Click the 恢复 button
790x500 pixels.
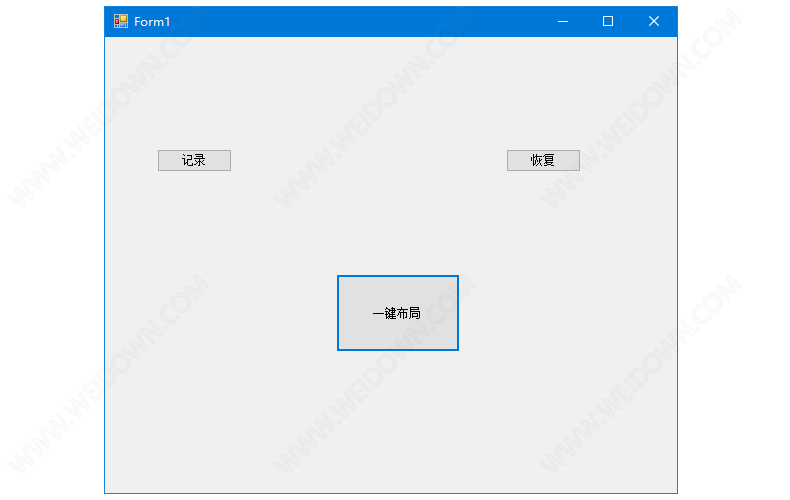tap(543, 160)
